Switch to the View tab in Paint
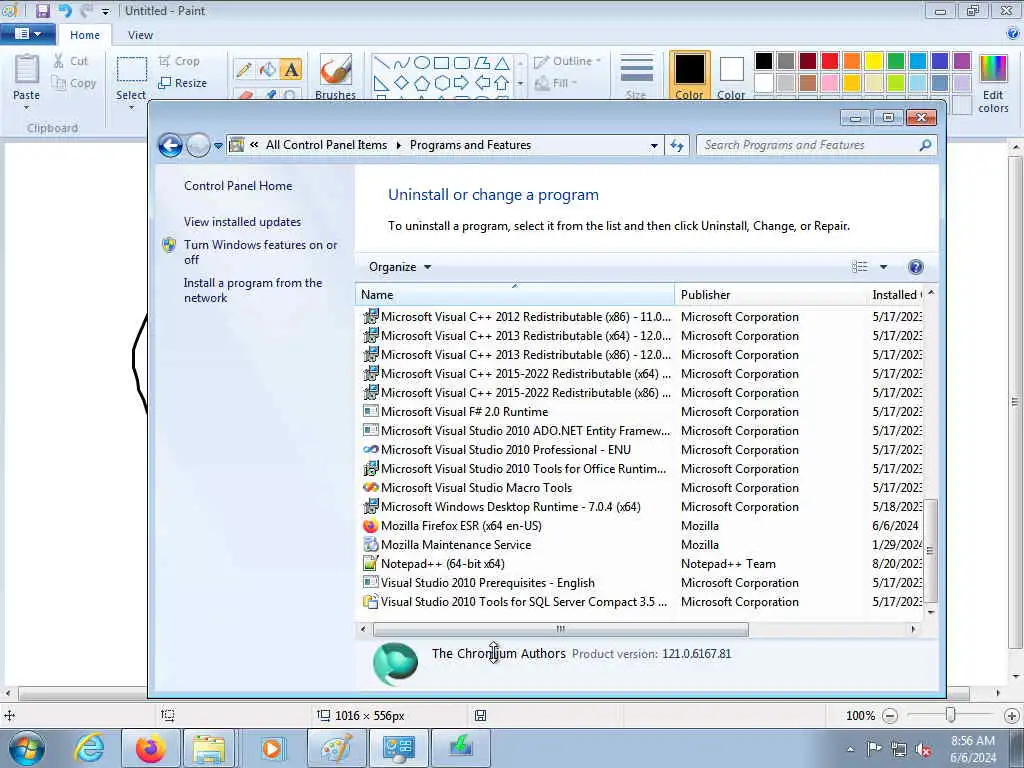This screenshot has width=1024, height=768. tap(140, 35)
